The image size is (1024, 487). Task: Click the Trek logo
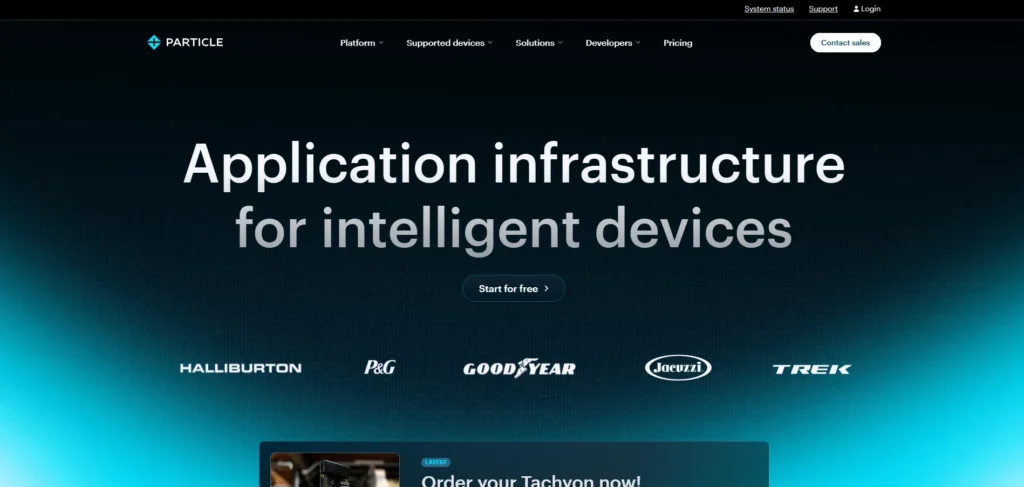[x=812, y=369]
